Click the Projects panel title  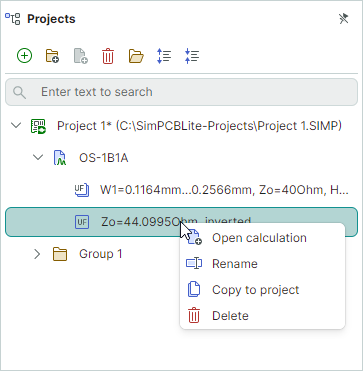51,19
